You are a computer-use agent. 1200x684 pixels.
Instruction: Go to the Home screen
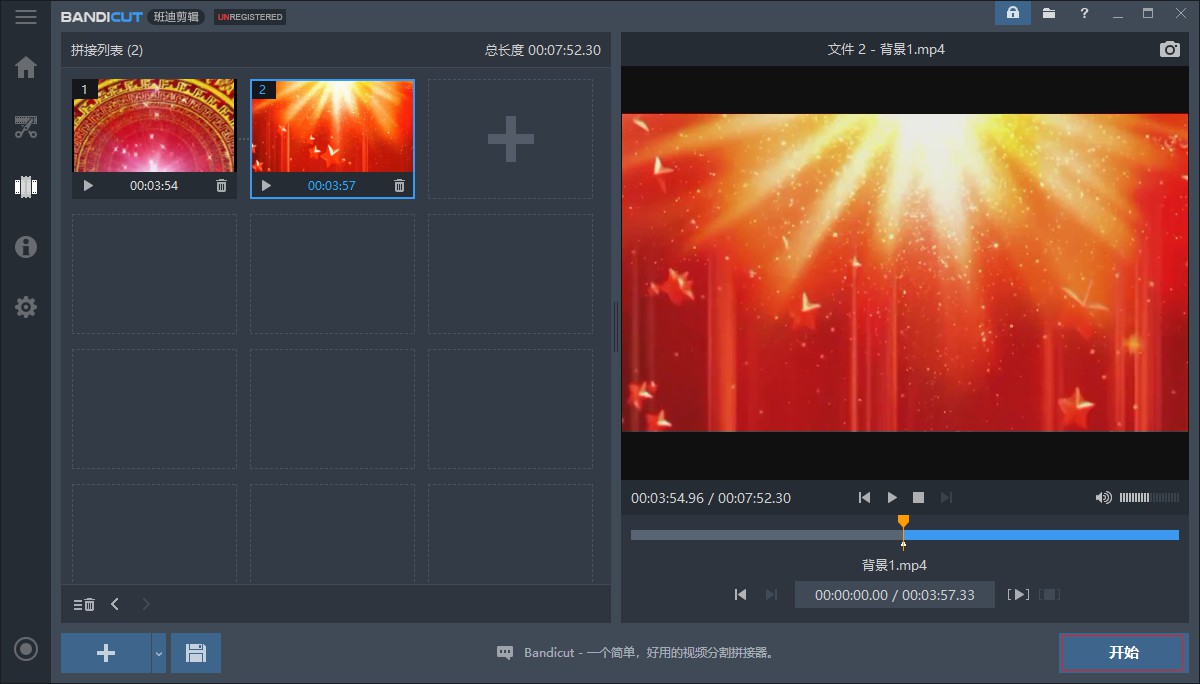pos(26,68)
